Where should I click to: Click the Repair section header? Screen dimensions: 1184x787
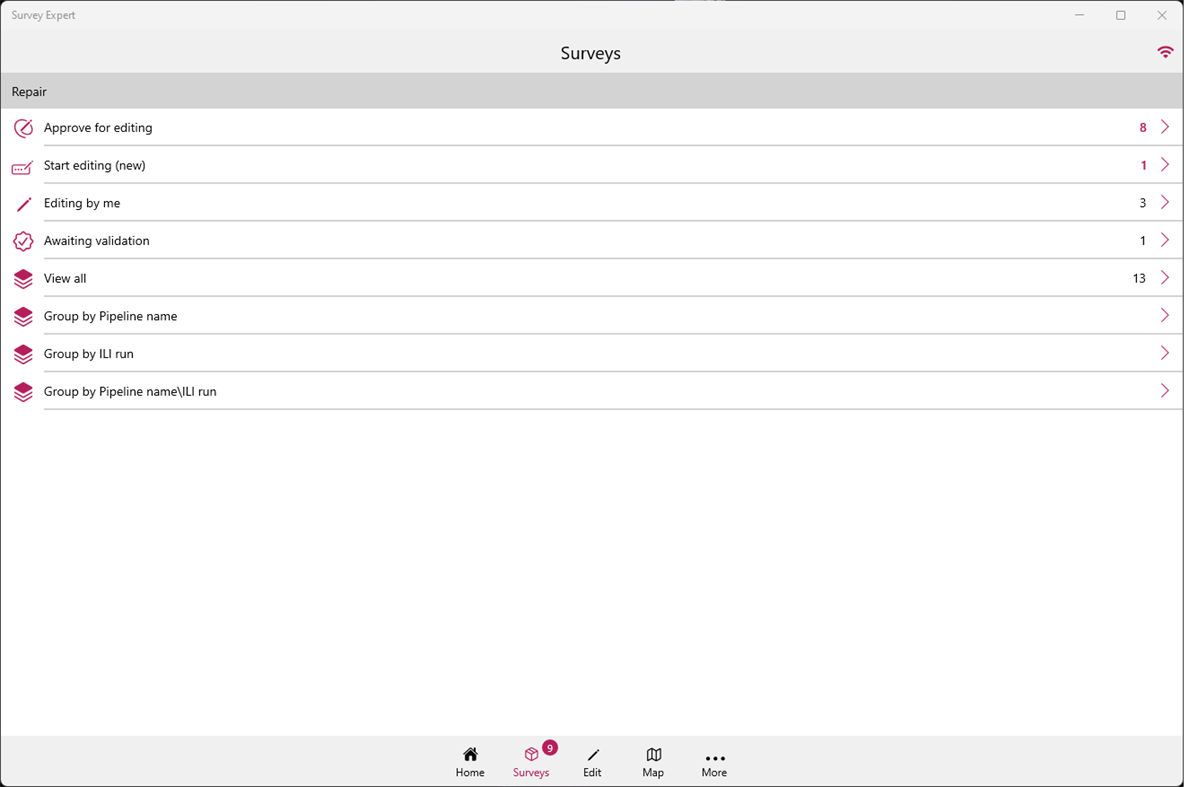(x=592, y=91)
